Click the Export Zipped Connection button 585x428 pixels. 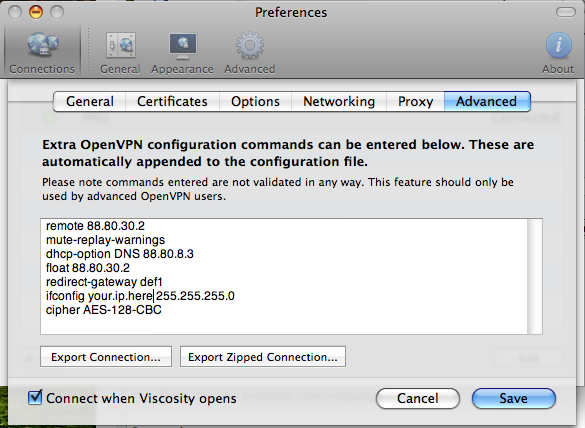pyautogui.click(x=263, y=357)
